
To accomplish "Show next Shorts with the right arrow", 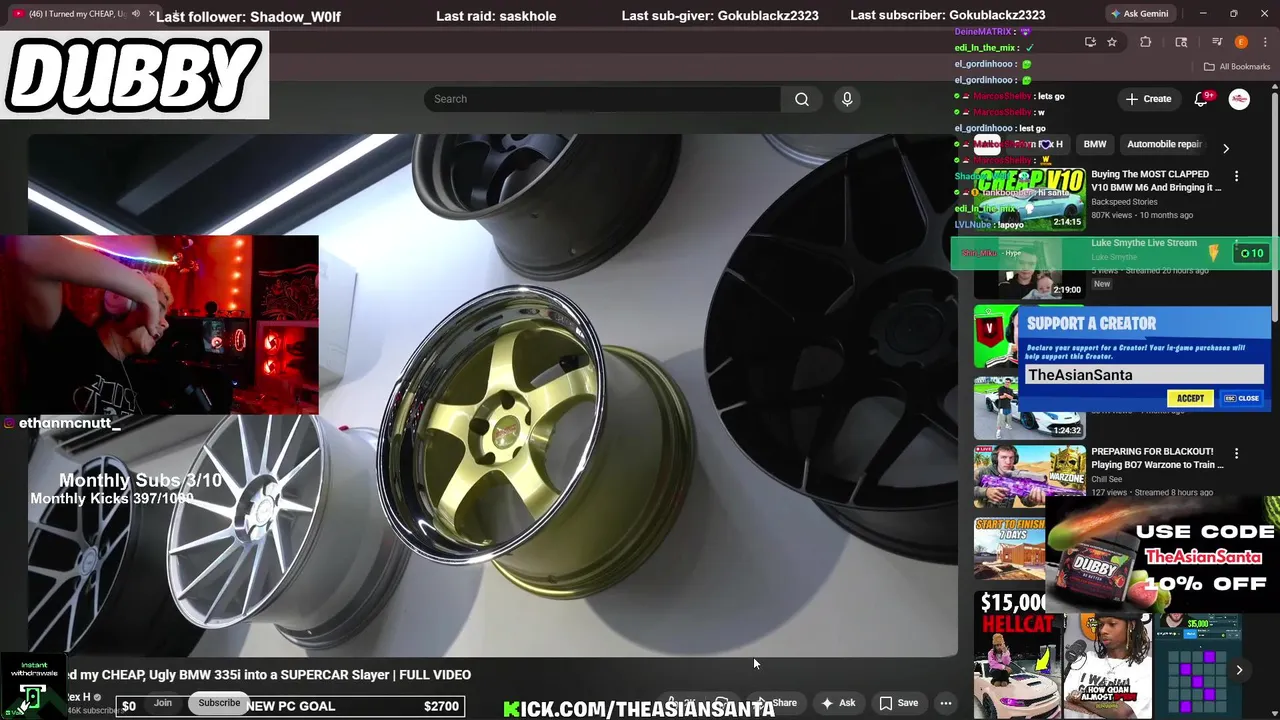I will 1239,670.
